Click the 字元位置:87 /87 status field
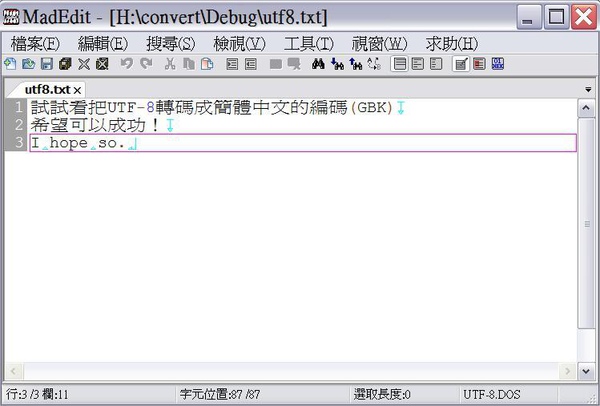 (x=264, y=394)
